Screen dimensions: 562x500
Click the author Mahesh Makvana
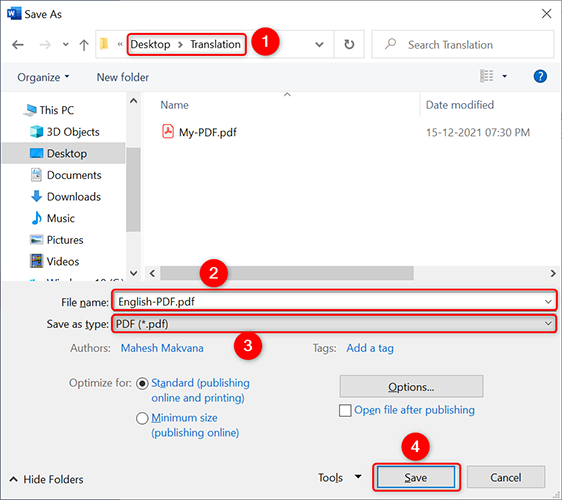[x=162, y=348]
